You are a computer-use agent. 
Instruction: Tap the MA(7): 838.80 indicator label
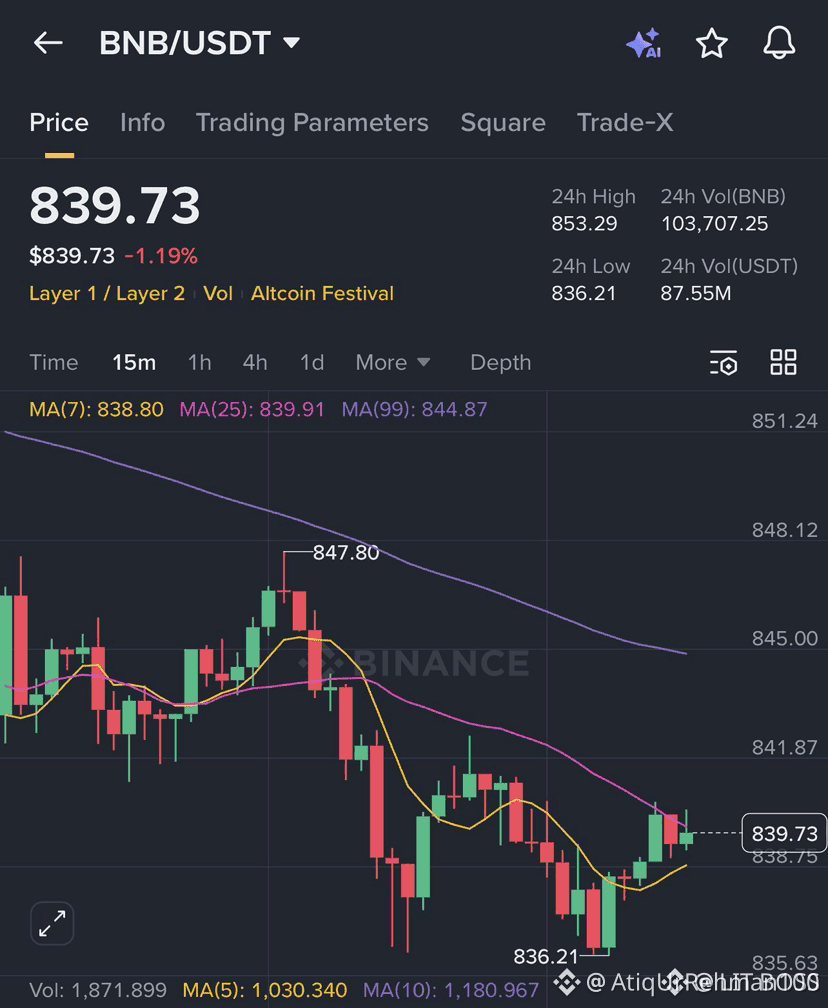(x=96, y=409)
